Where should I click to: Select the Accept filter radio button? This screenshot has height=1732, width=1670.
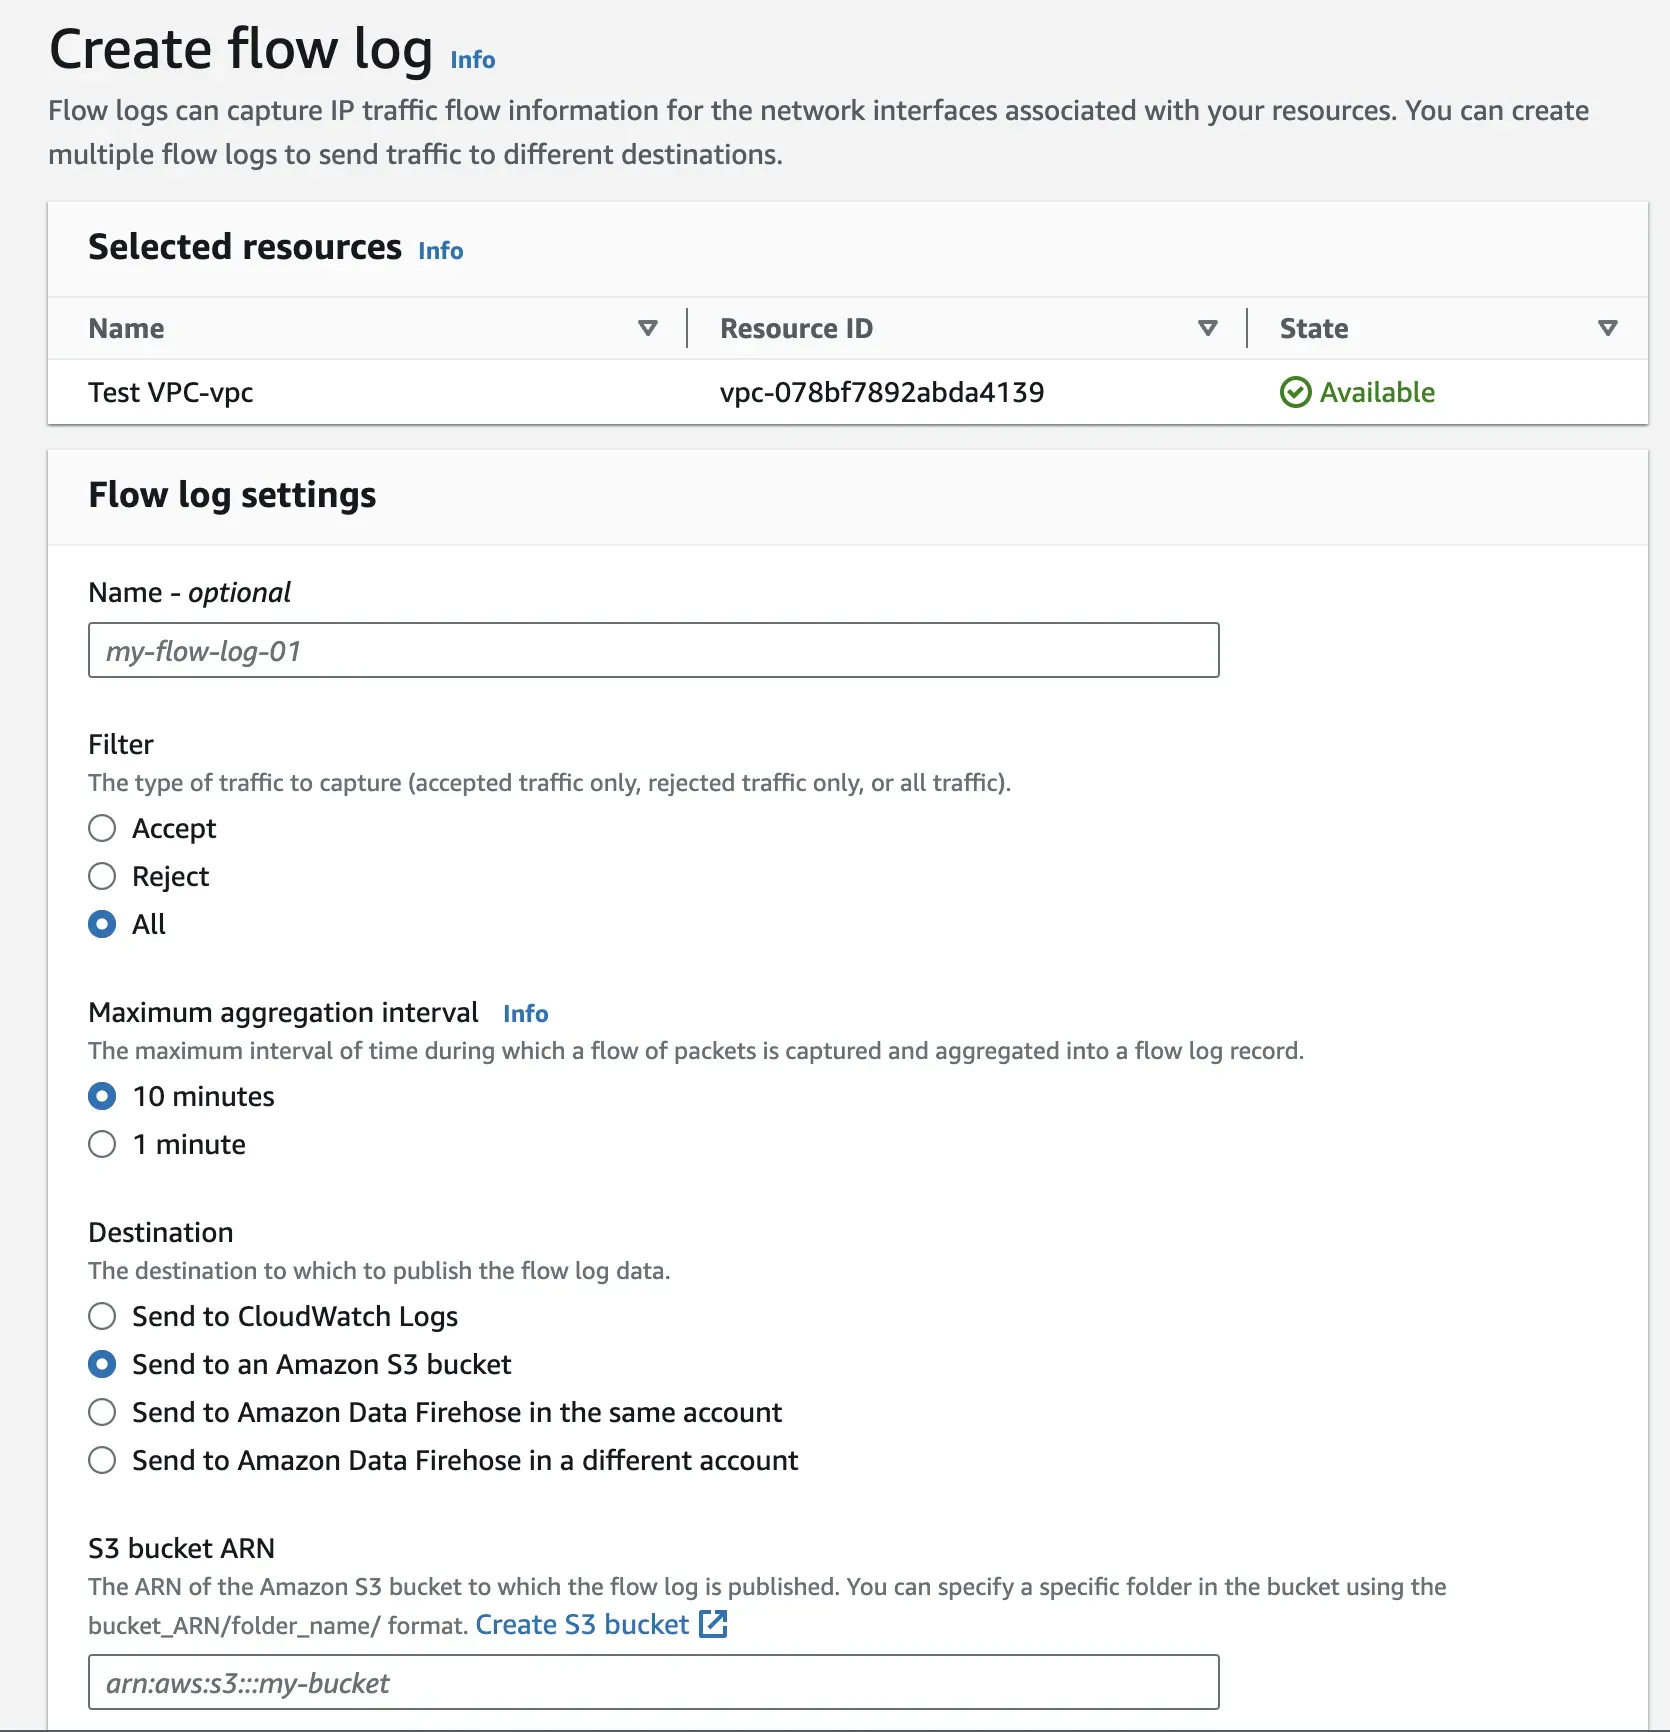click(102, 828)
